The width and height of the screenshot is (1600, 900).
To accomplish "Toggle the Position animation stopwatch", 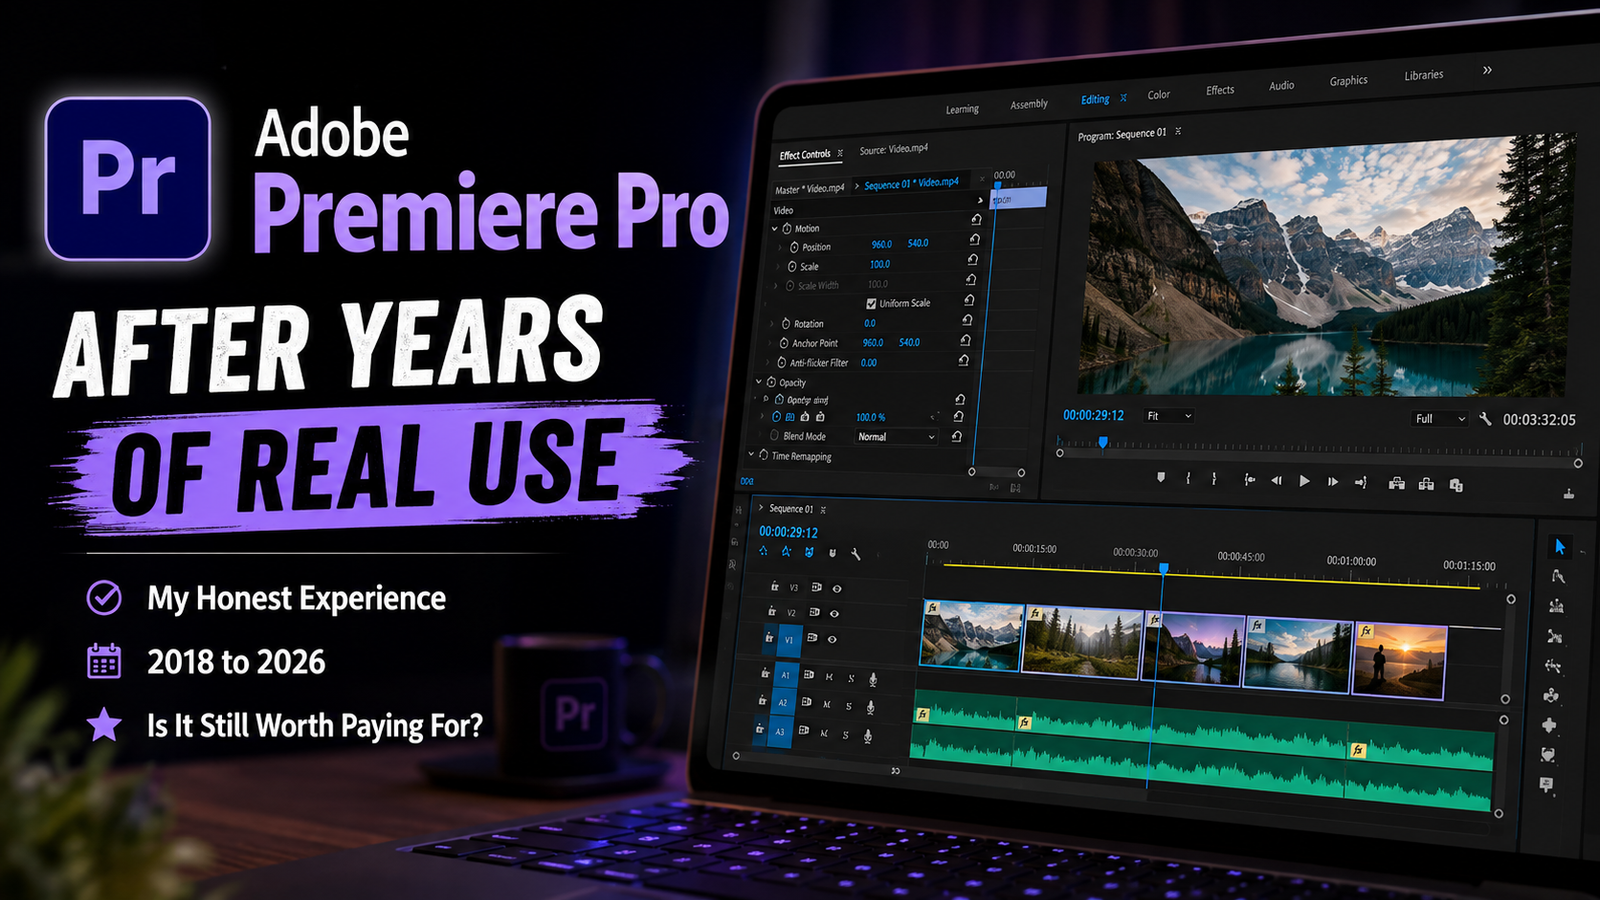I will 794,247.
